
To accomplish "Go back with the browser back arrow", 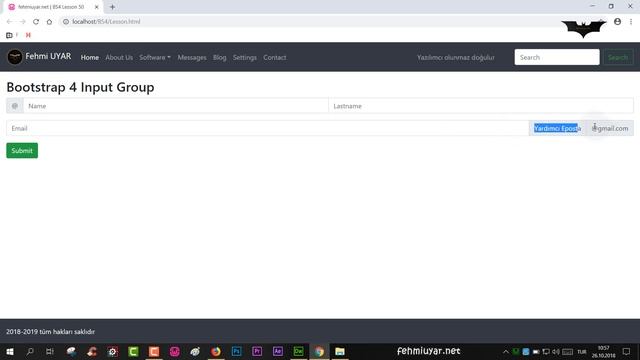I will (x=9, y=22).
